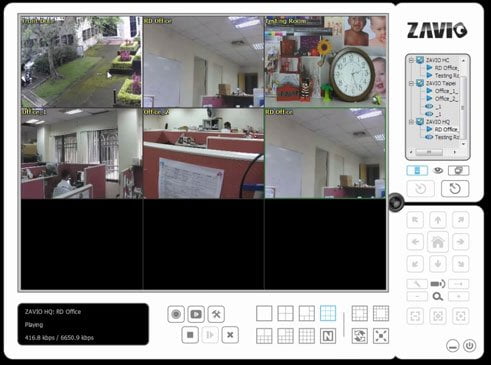Open settings via the hammer-and-wrench tools icon

click(x=216, y=314)
